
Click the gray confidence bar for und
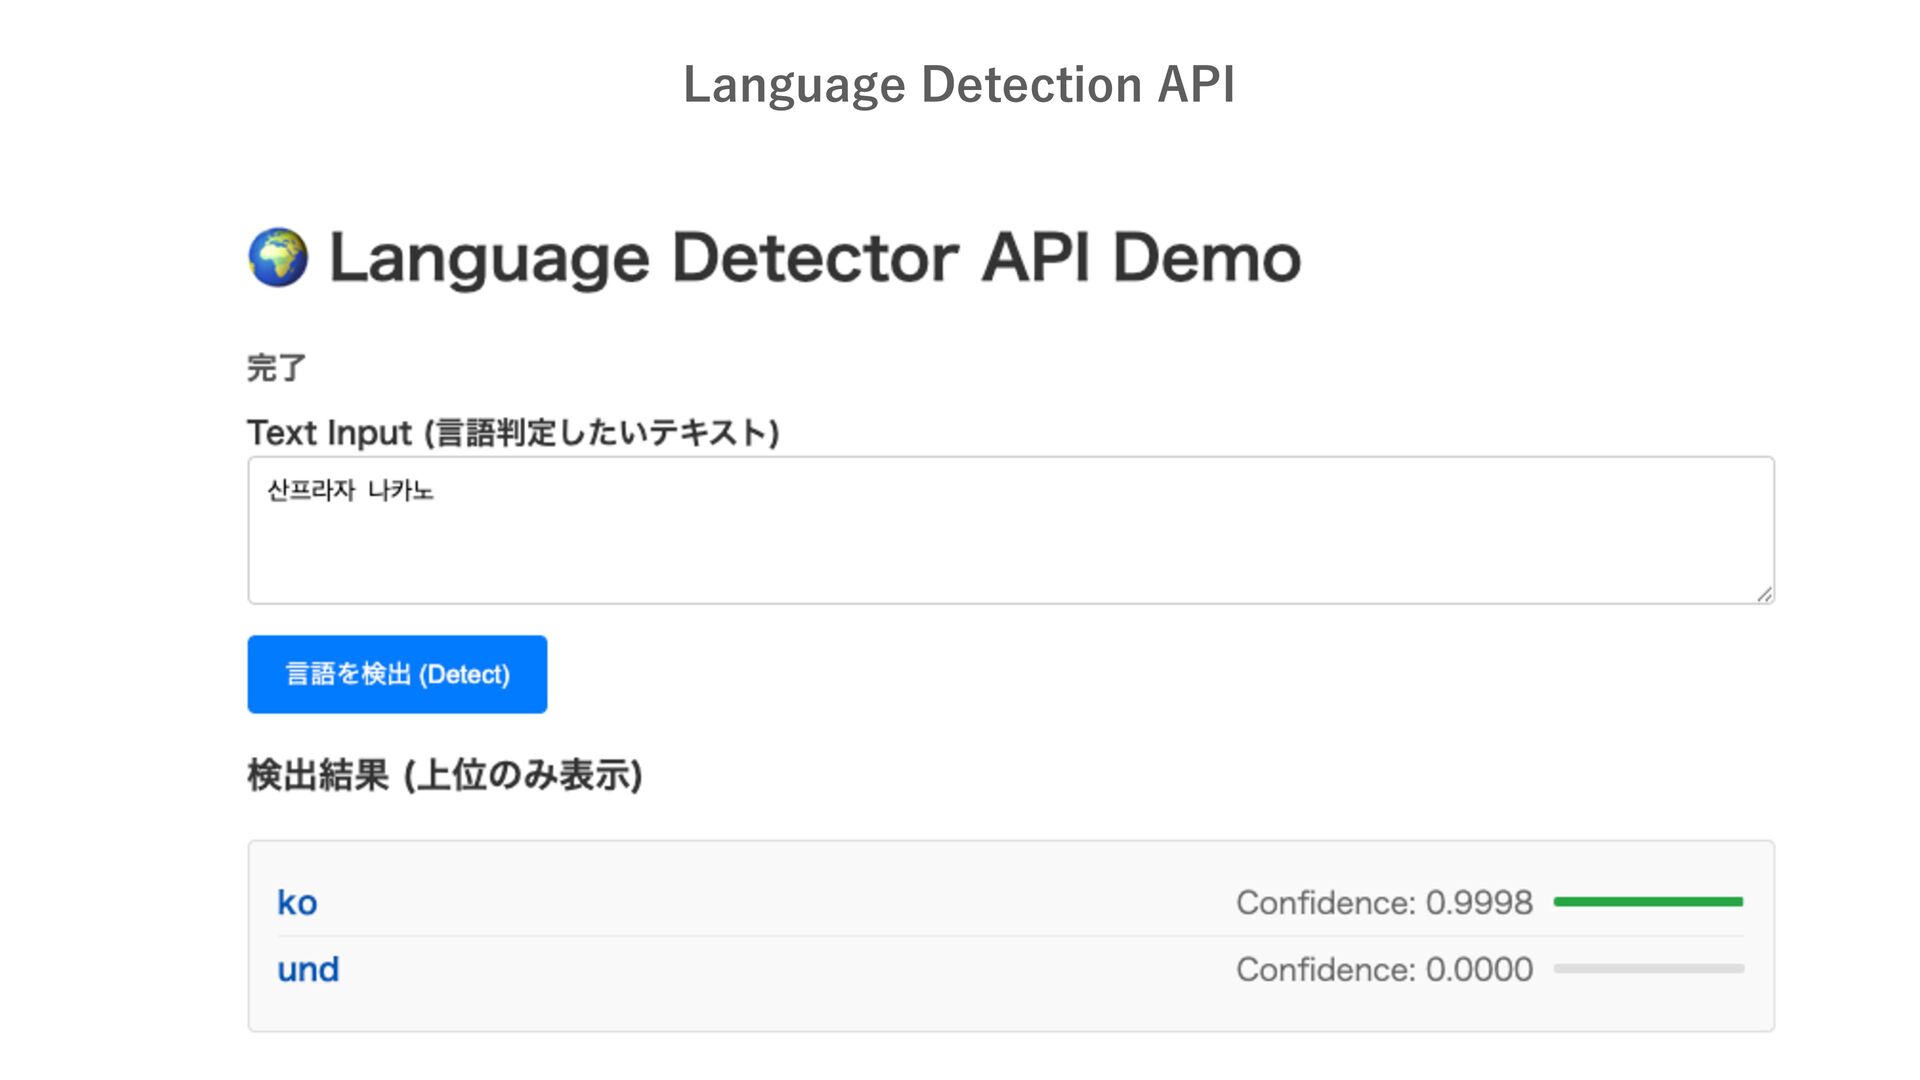coord(1648,969)
